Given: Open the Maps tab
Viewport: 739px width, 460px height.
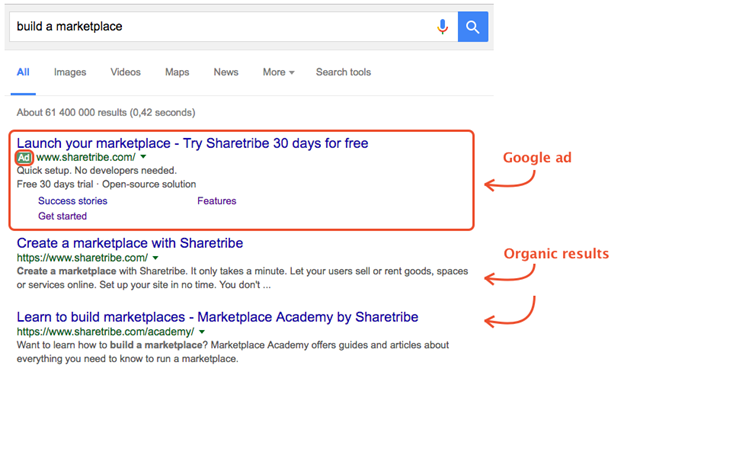Looking at the screenshot, I should click(x=177, y=72).
